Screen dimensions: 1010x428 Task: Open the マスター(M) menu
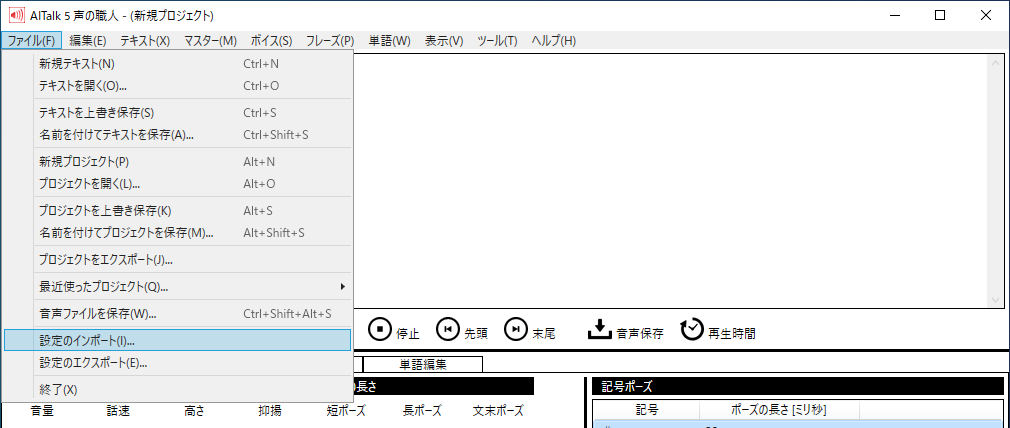(211, 41)
